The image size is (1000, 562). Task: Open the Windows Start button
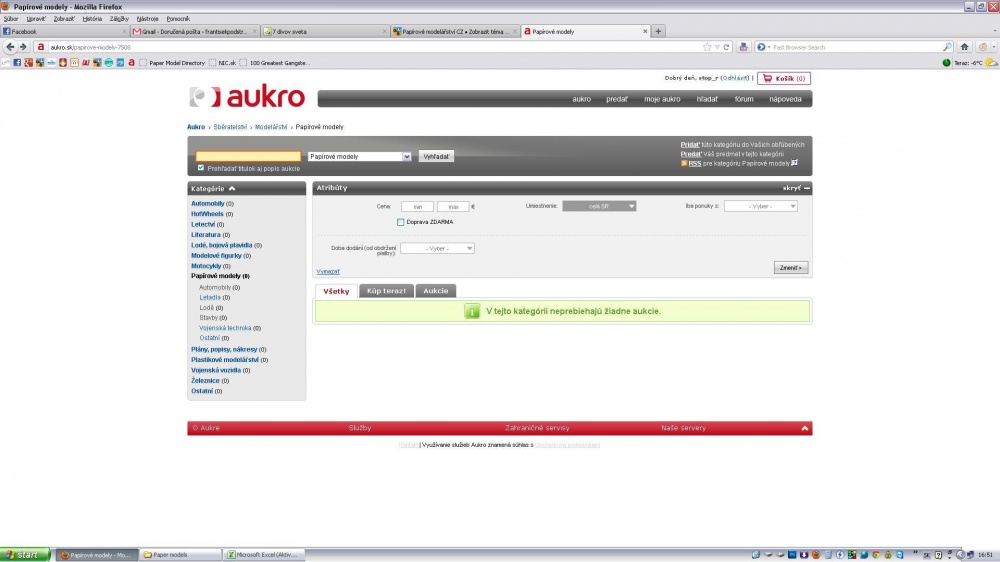[x=25, y=555]
